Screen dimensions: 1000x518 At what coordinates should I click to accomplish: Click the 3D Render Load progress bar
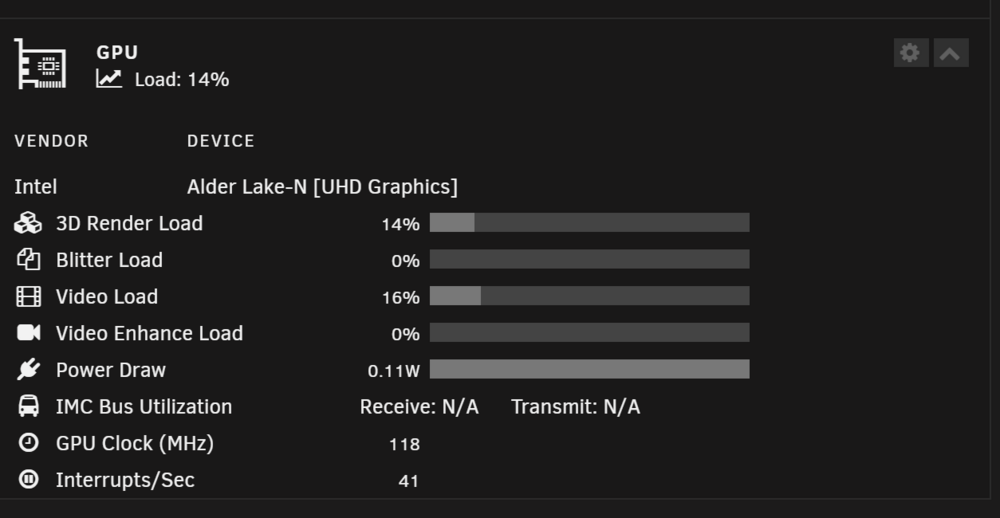pos(589,223)
